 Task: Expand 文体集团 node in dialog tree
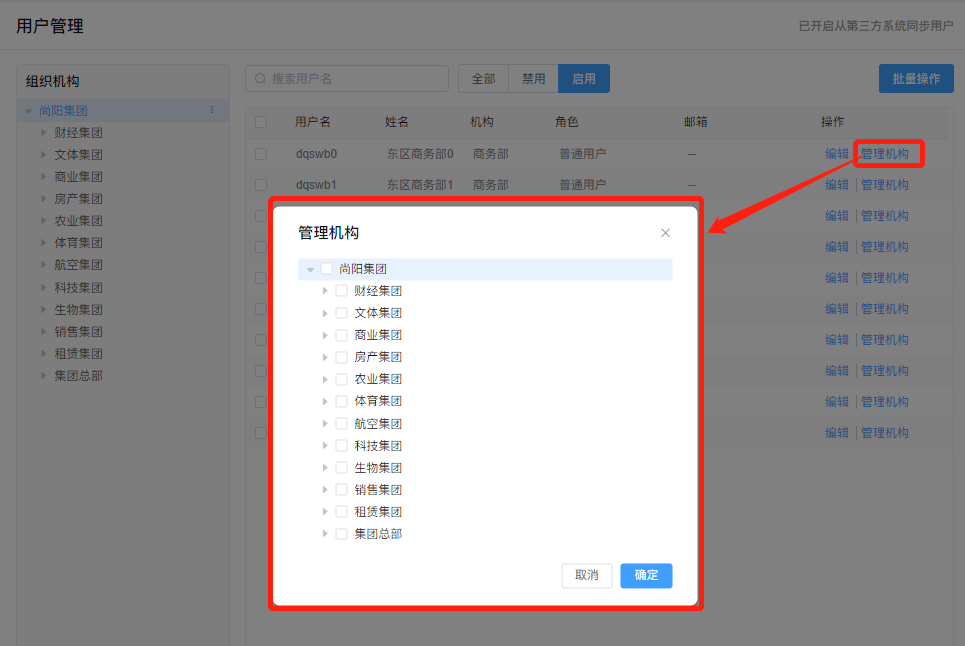coord(325,313)
